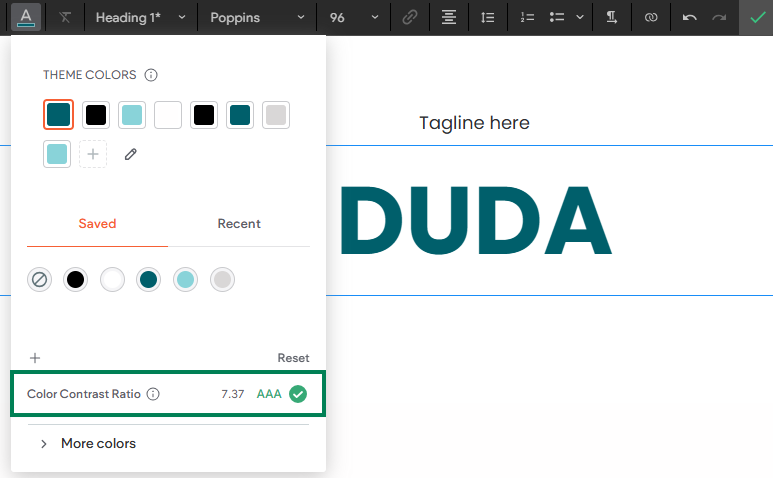Apply bulleted list formatting
Screen dimensions: 773x478
[x=557, y=18]
